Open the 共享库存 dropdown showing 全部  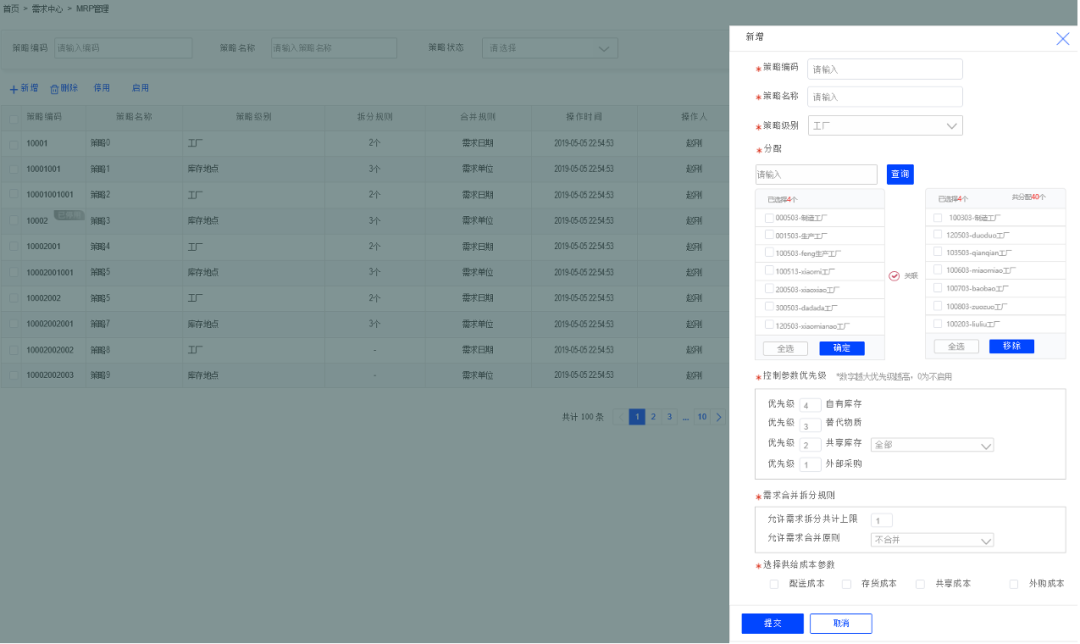click(932, 446)
